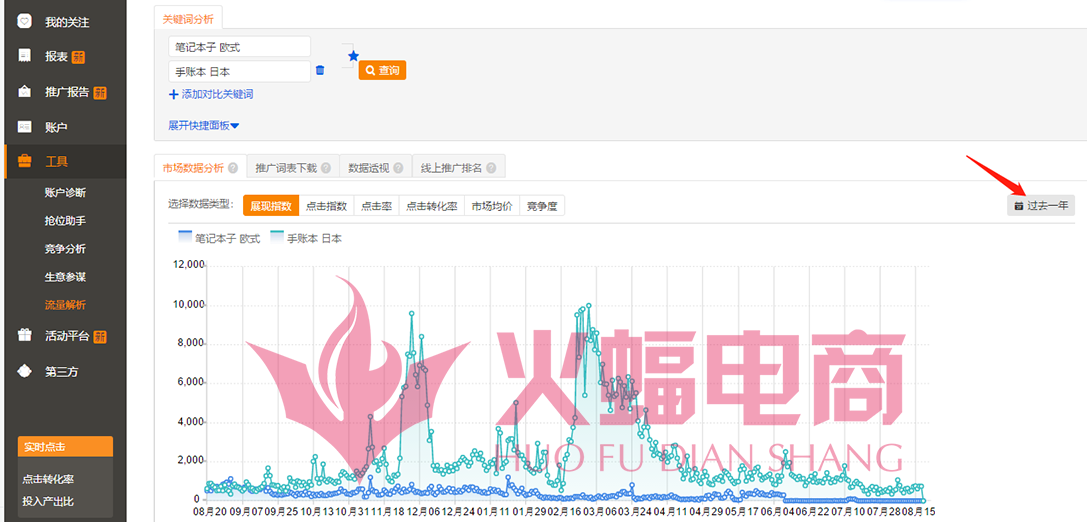Toggle 手账本 日本 legend series

click(306, 238)
